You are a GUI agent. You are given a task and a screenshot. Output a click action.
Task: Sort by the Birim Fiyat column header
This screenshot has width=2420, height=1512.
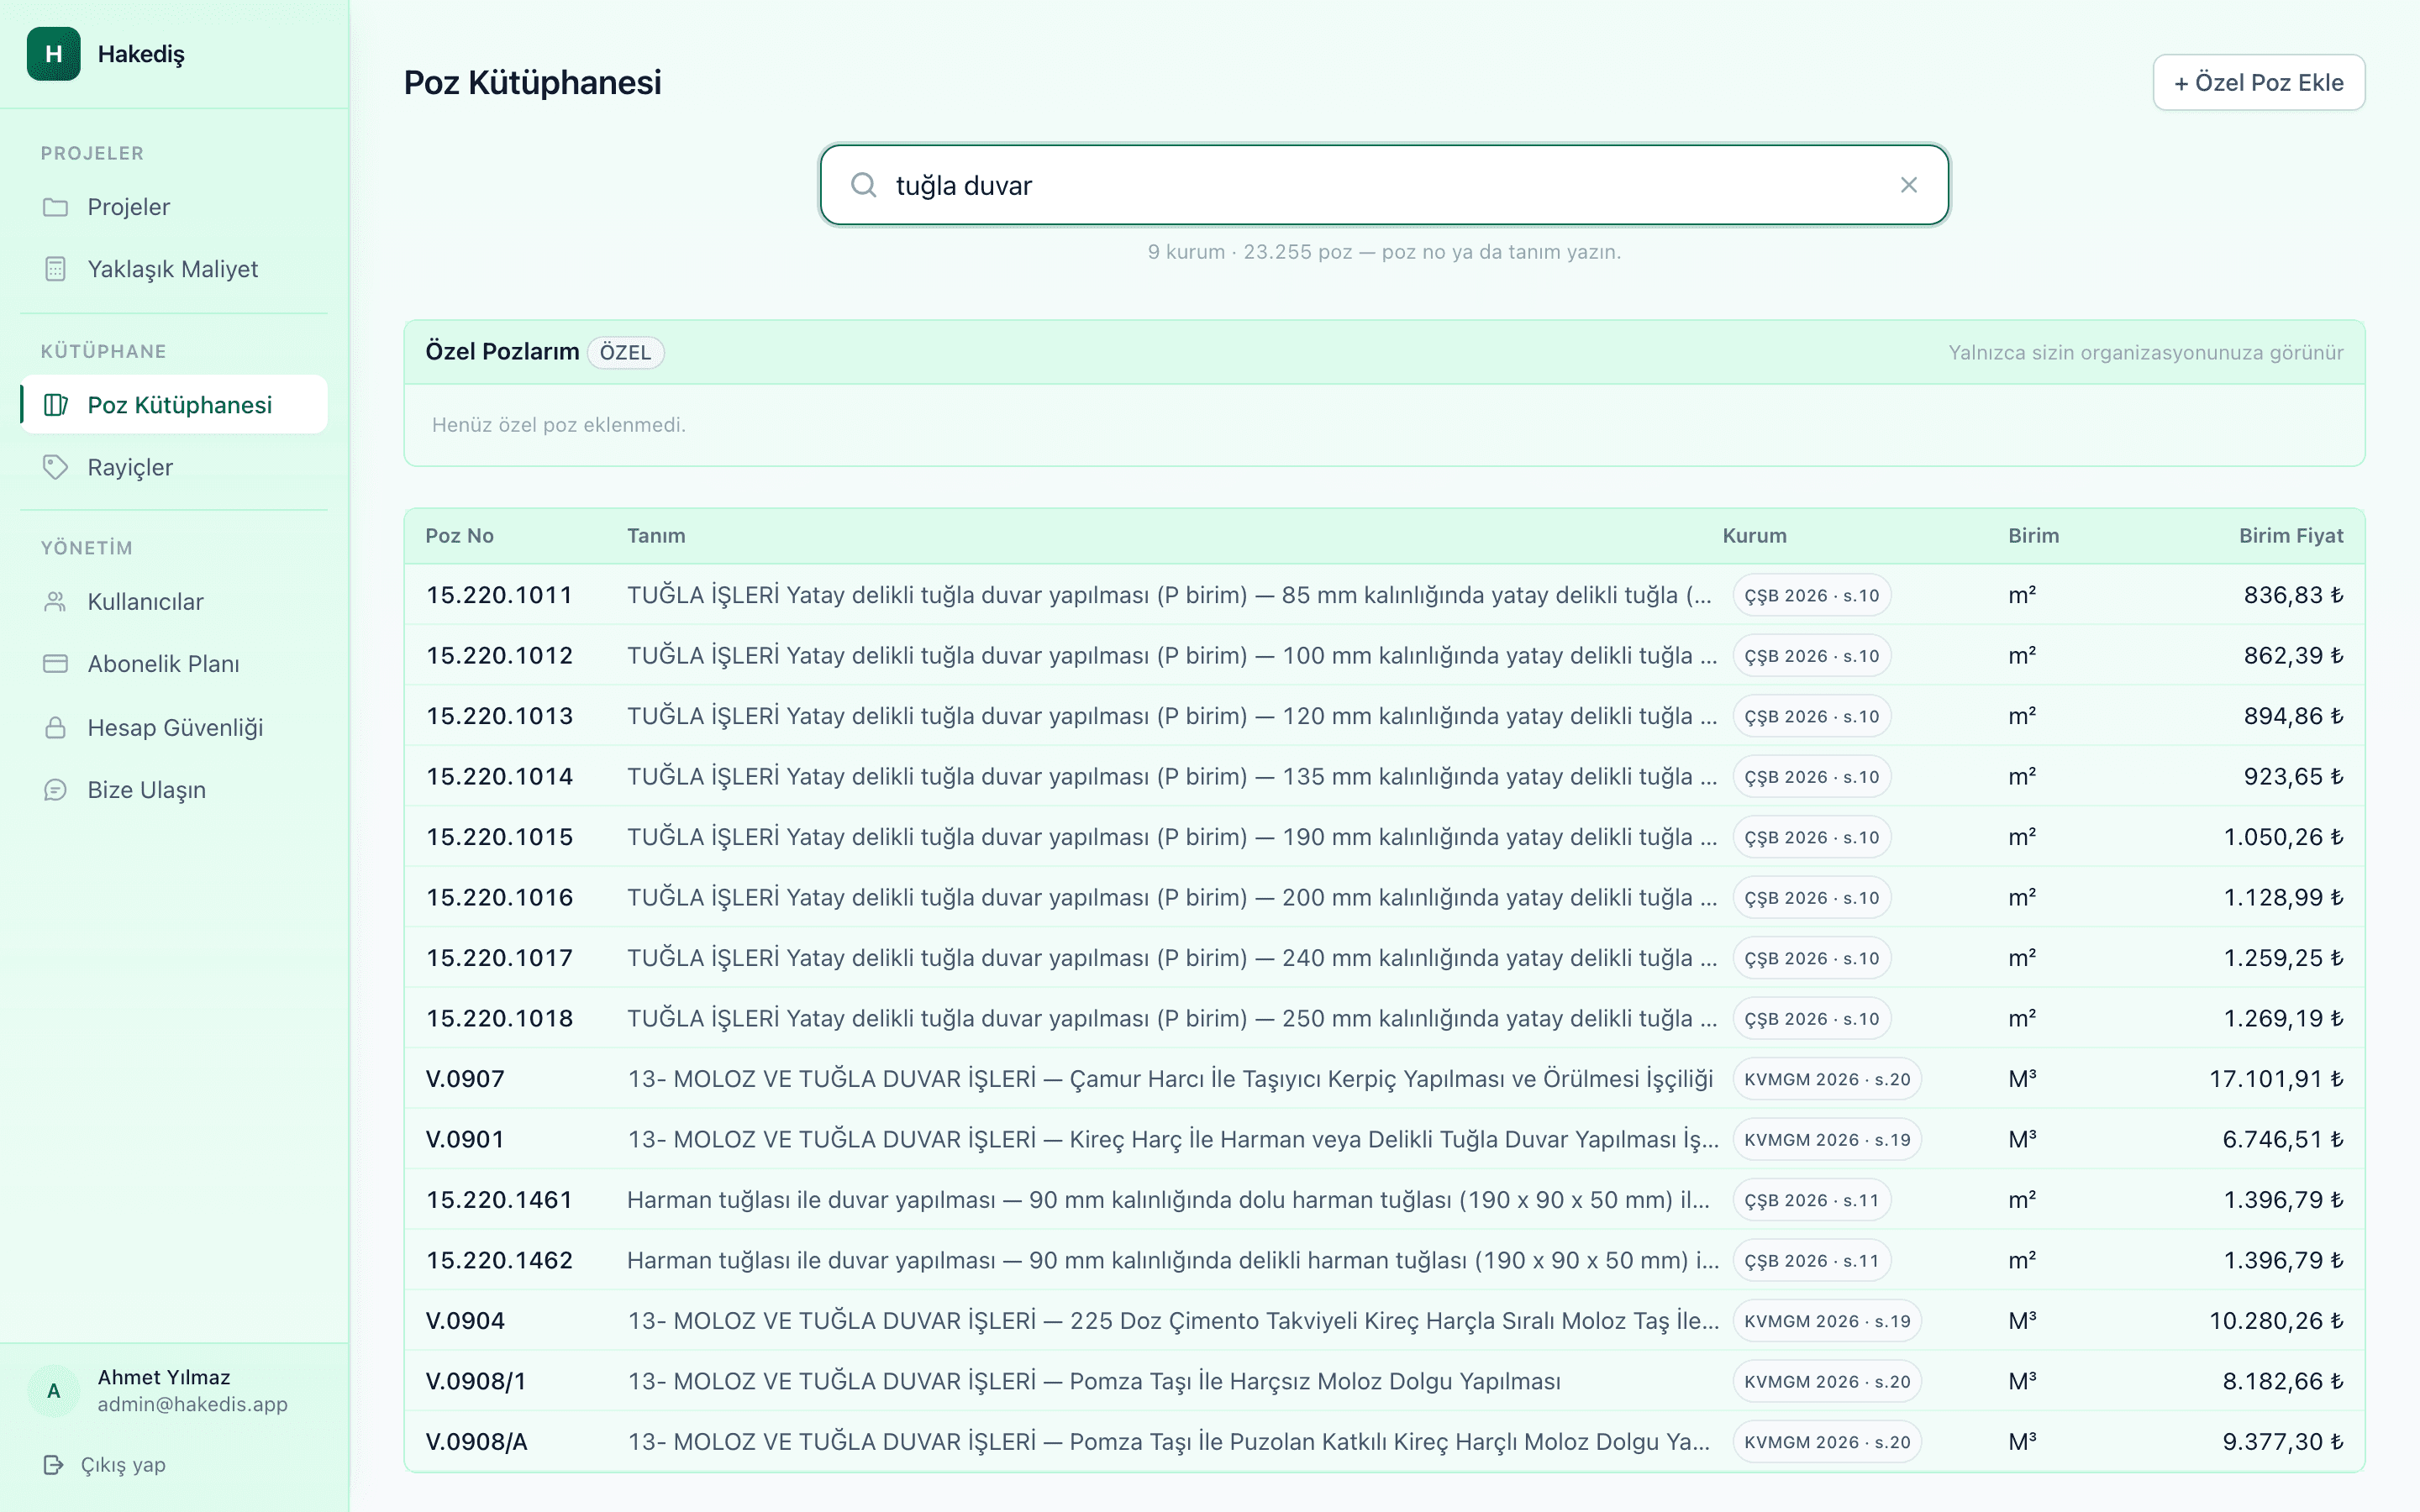pyautogui.click(x=2290, y=536)
